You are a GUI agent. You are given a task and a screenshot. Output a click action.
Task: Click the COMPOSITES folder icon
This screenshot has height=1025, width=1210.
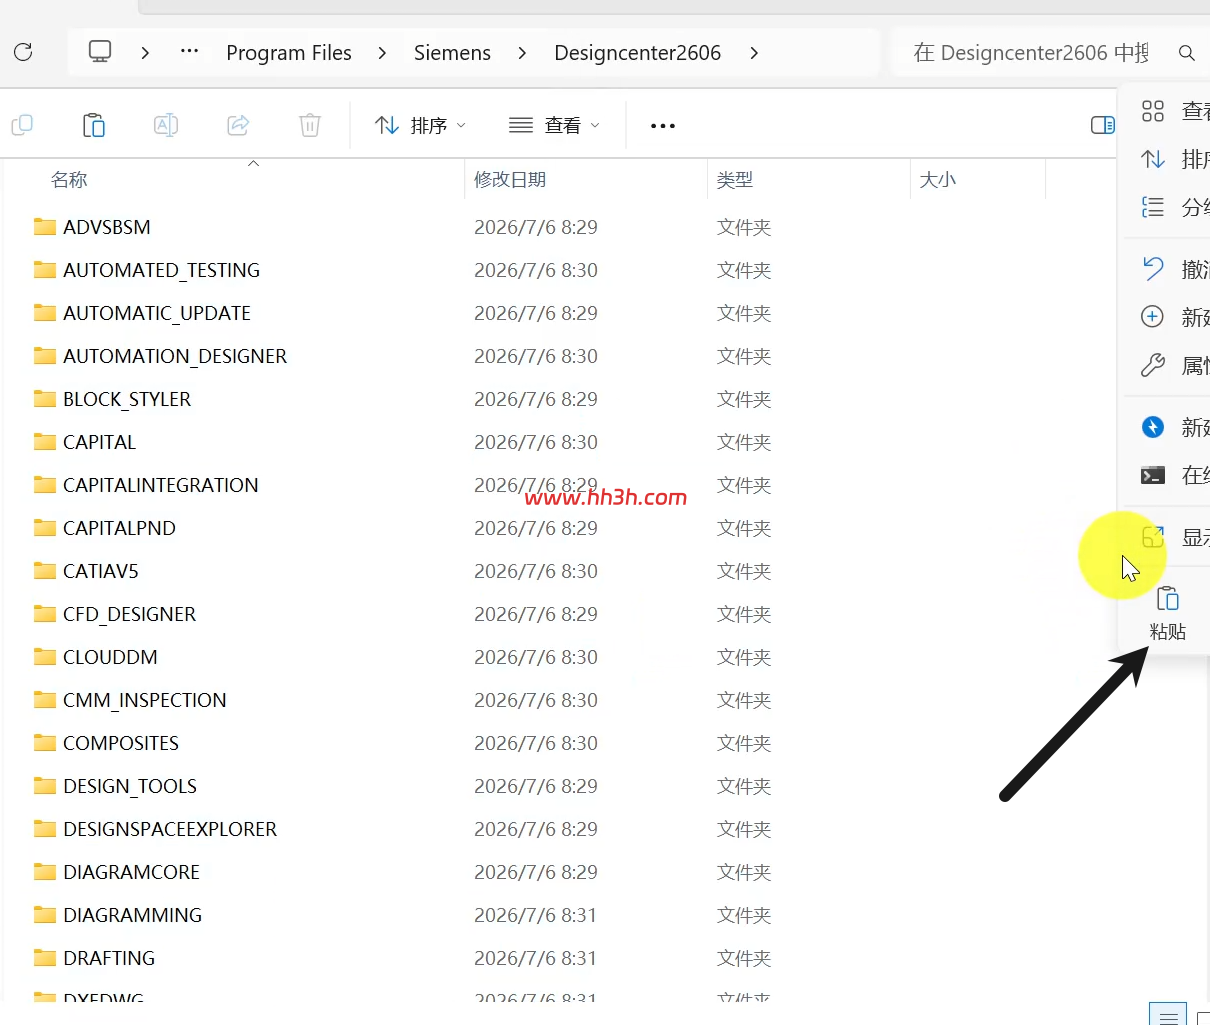pos(45,743)
